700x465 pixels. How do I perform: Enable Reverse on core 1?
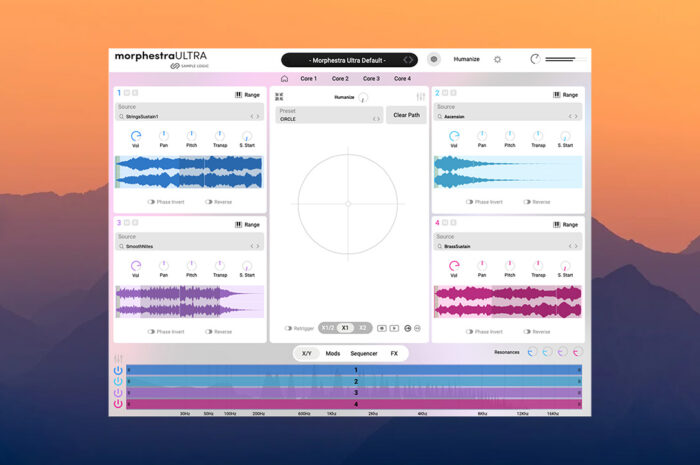click(x=208, y=202)
